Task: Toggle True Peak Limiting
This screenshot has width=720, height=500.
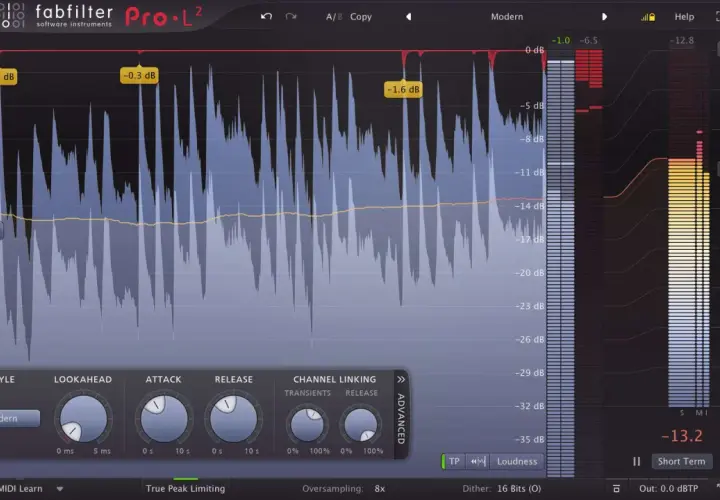Action: coord(186,489)
